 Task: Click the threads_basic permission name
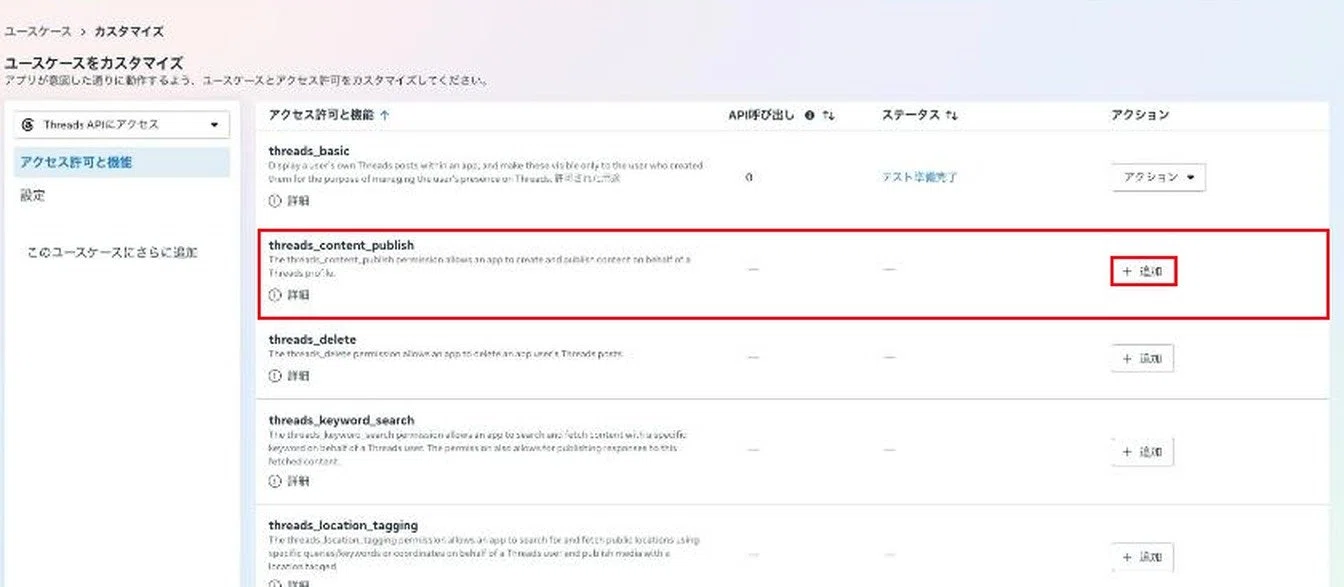[x=309, y=151]
